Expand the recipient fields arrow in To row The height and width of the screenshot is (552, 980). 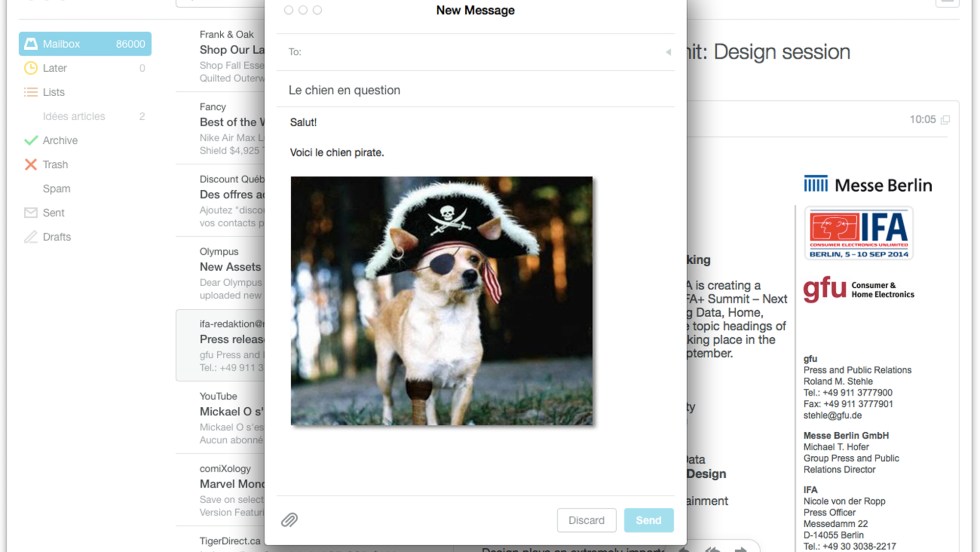(x=668, y=52)
